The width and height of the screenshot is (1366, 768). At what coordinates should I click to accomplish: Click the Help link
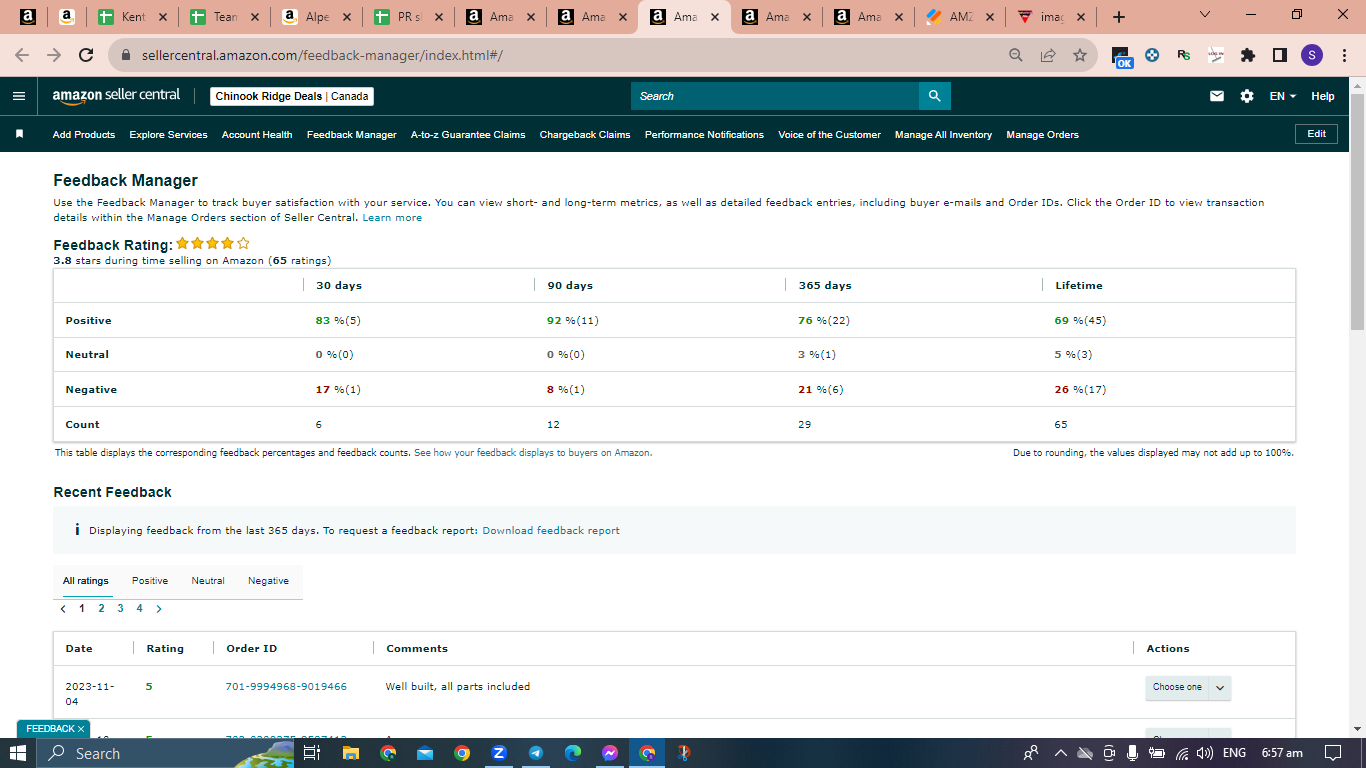click(x=1323, y=96)
